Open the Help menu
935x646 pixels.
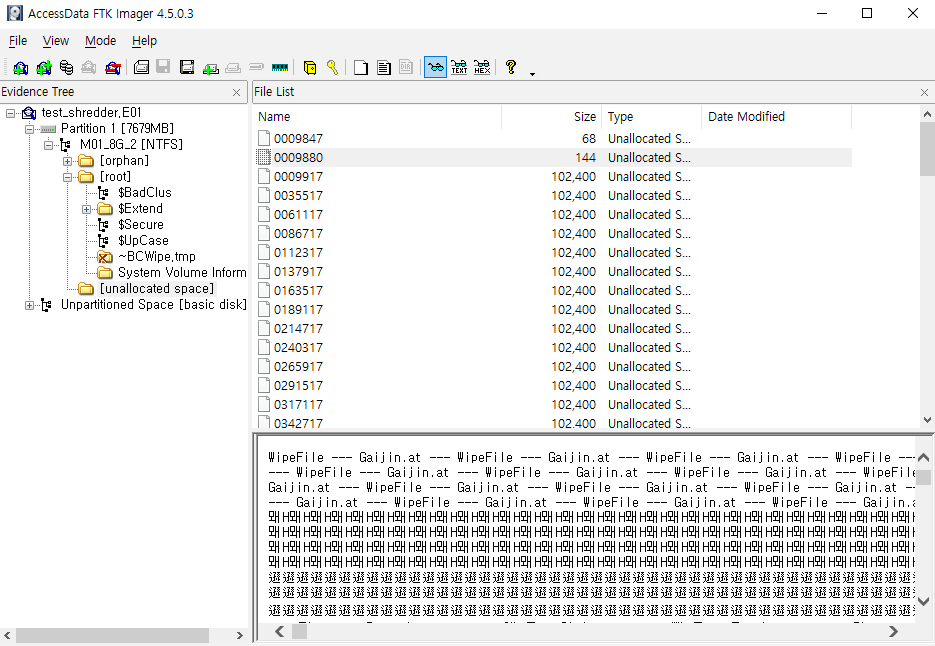[144, 41]
